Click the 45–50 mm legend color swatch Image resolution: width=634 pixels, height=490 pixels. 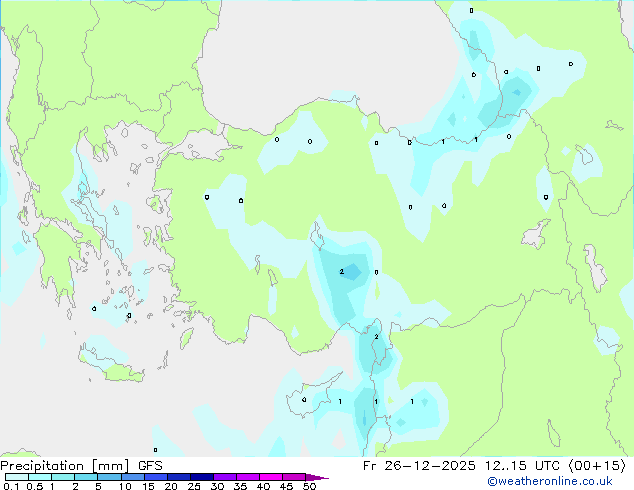click(x=294, y=477)
